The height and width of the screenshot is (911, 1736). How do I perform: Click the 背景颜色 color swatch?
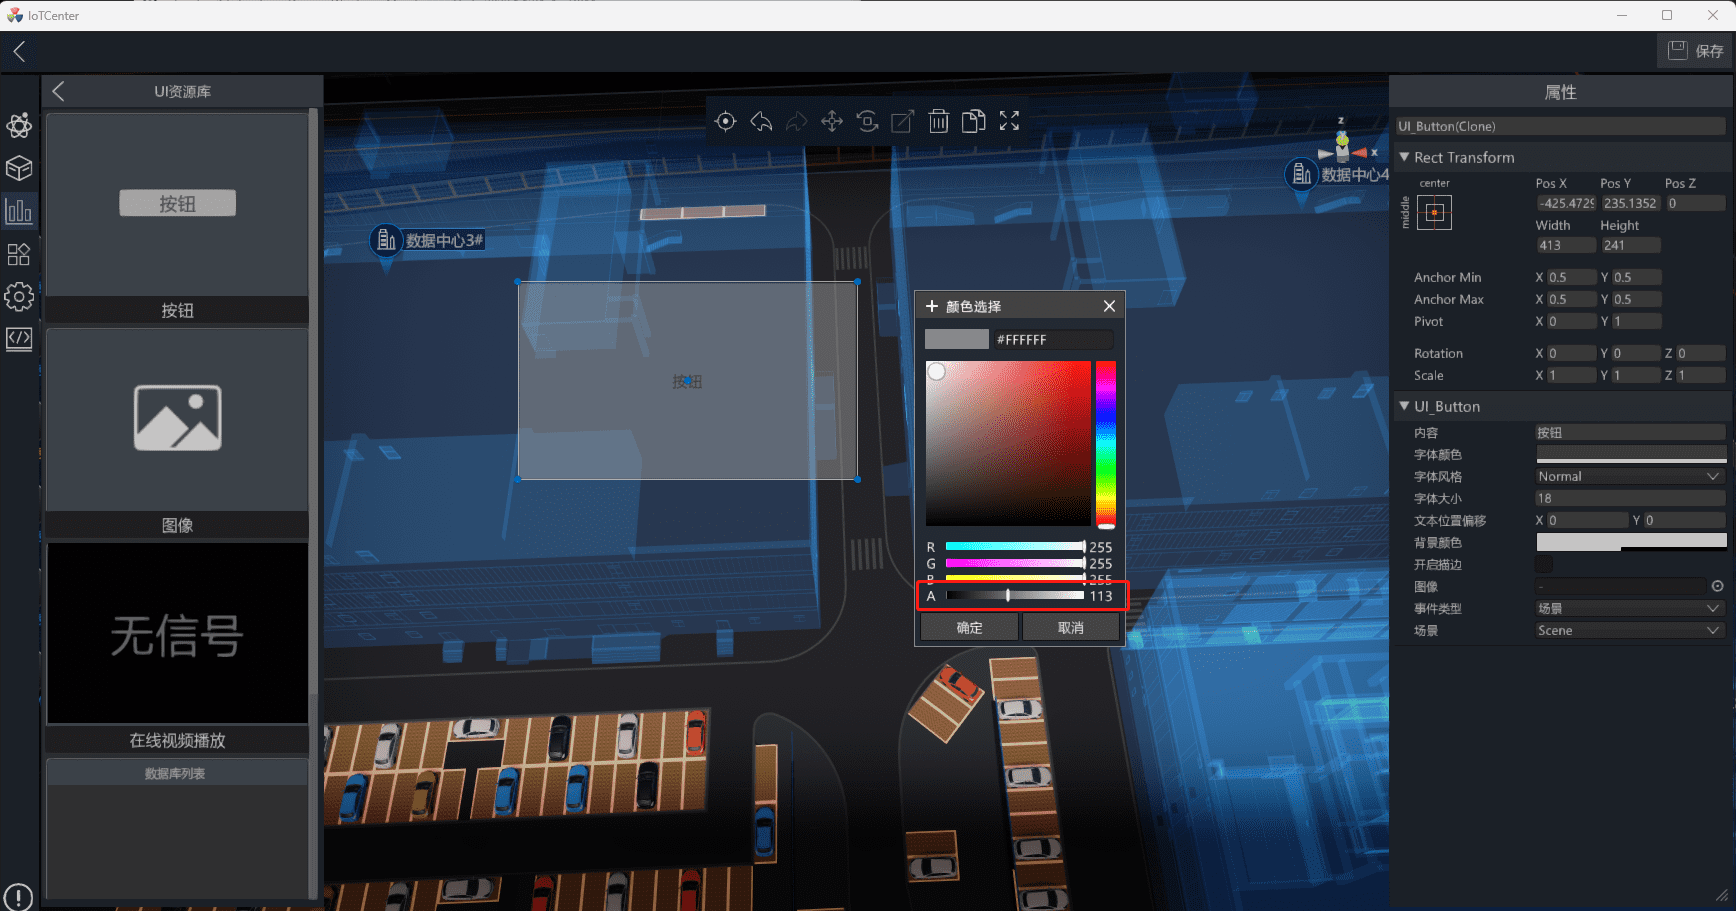(1631, 542)
